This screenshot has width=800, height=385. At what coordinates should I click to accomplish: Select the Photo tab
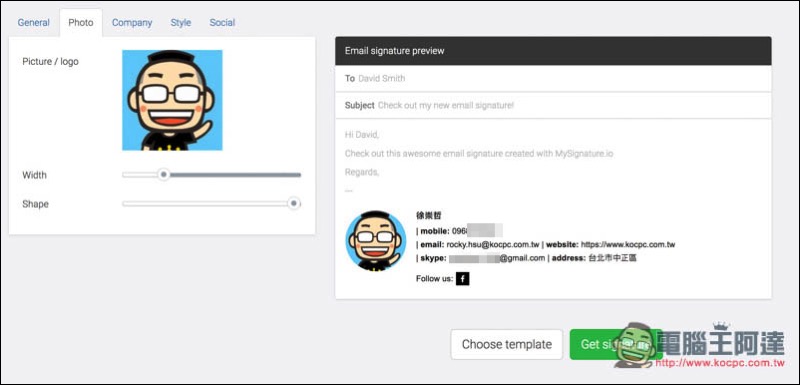pos(81,23)
